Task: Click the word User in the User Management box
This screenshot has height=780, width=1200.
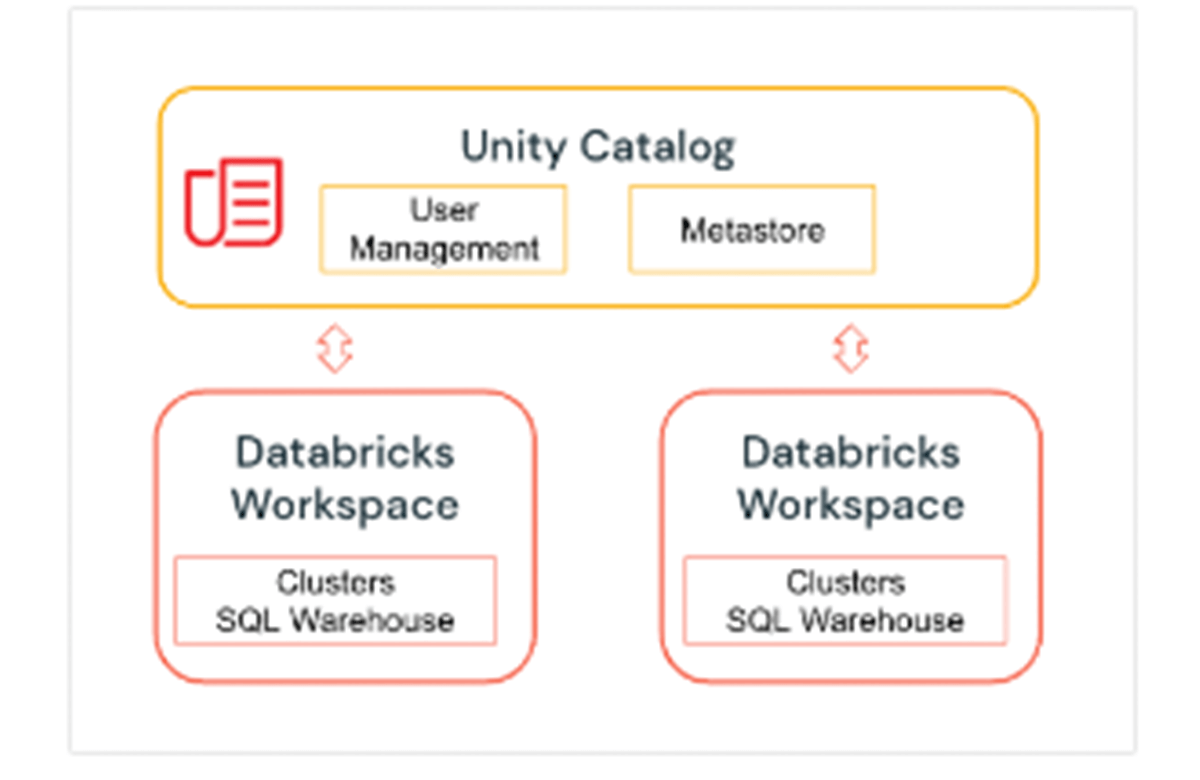Action: 443,211
